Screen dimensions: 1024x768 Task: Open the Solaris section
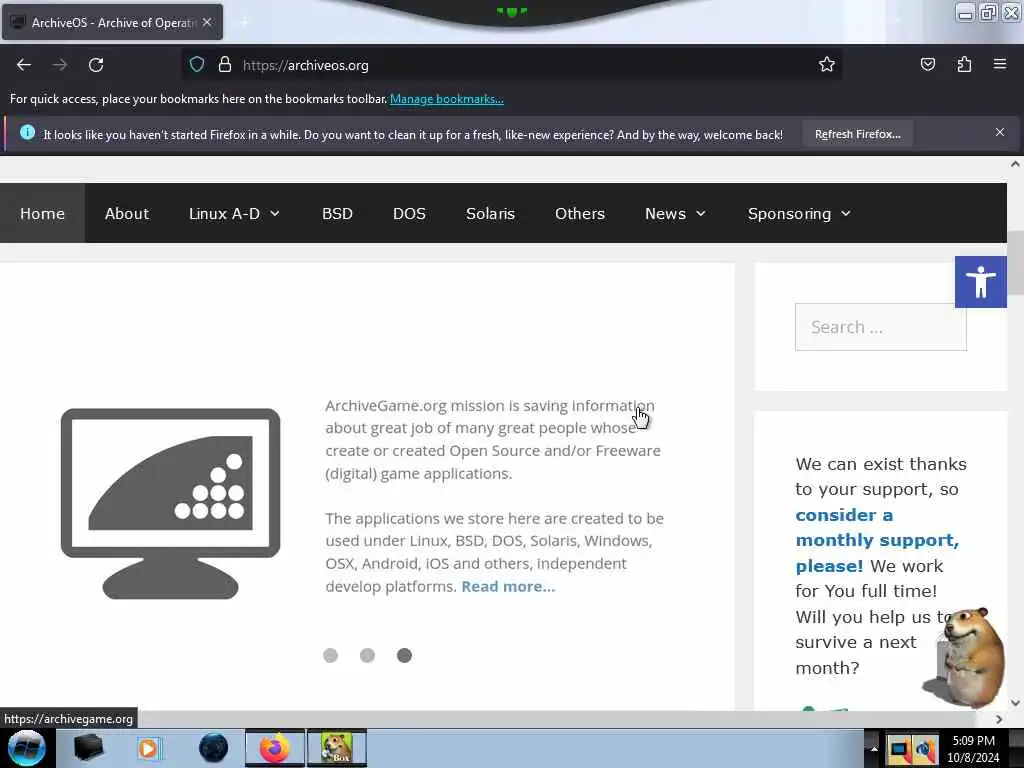click(x=490, y=214)
